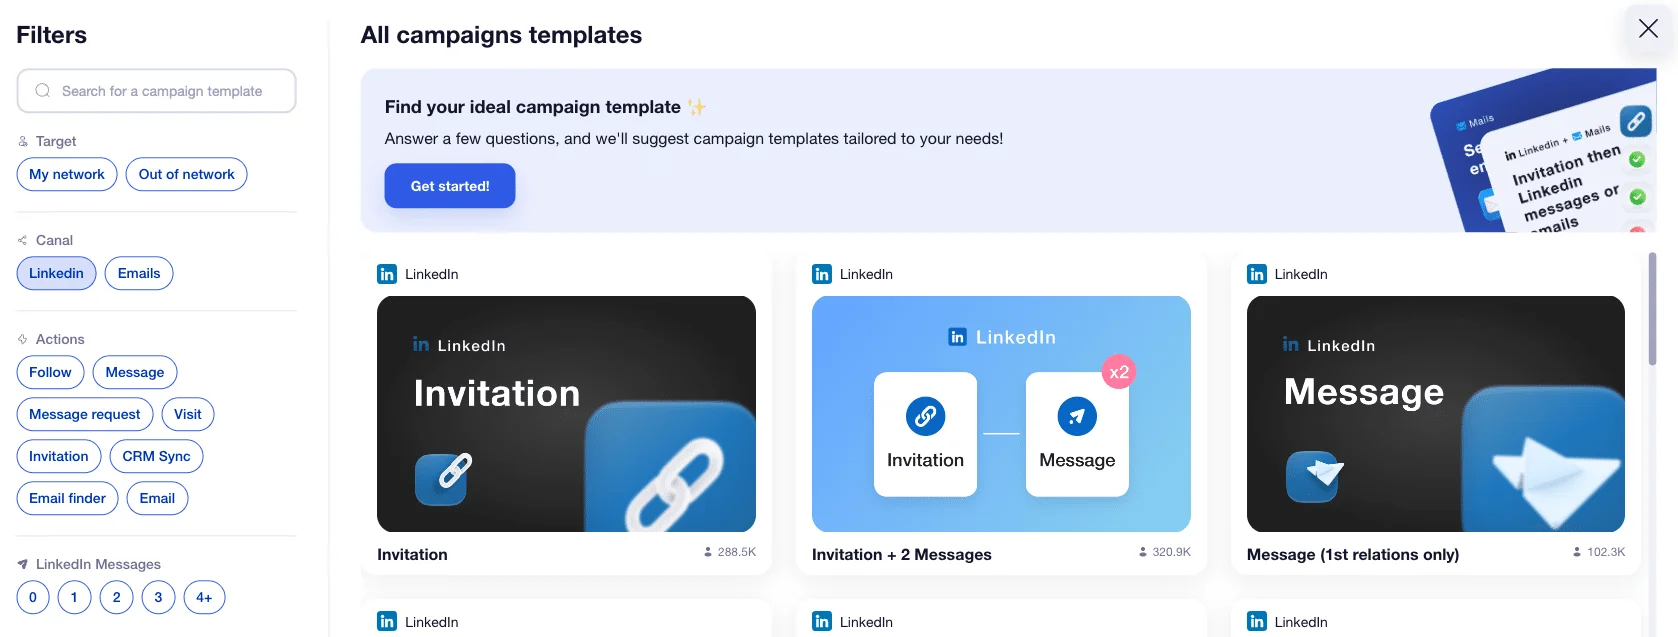Click the LinkedIn Messages paper plane icon
The image size is (1678, 637).
point(23,564)
